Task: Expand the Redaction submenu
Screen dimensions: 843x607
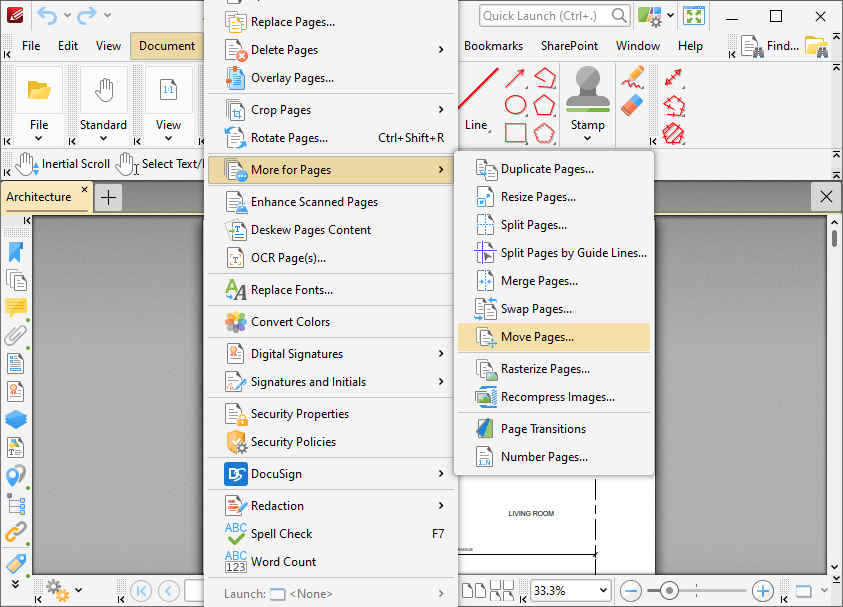Action: [x=441, y=506]
